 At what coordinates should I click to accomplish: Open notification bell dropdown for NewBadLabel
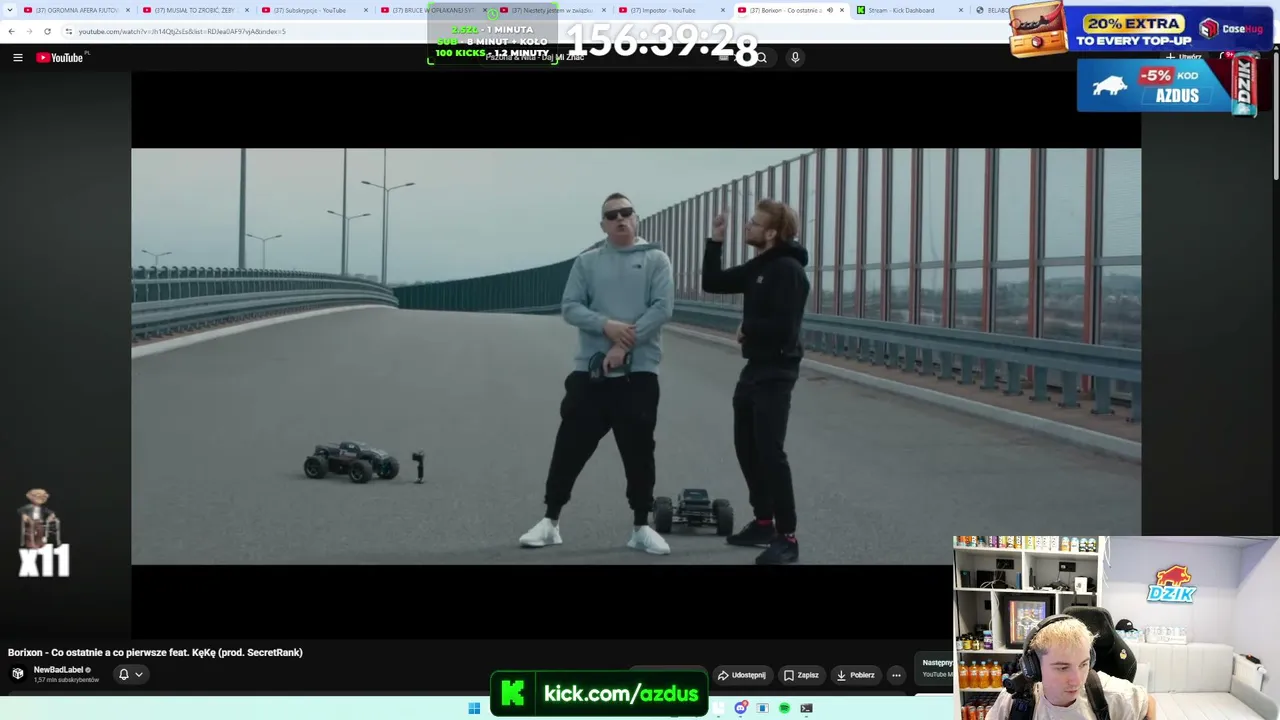pyautogui.click(x=130, y=674)
